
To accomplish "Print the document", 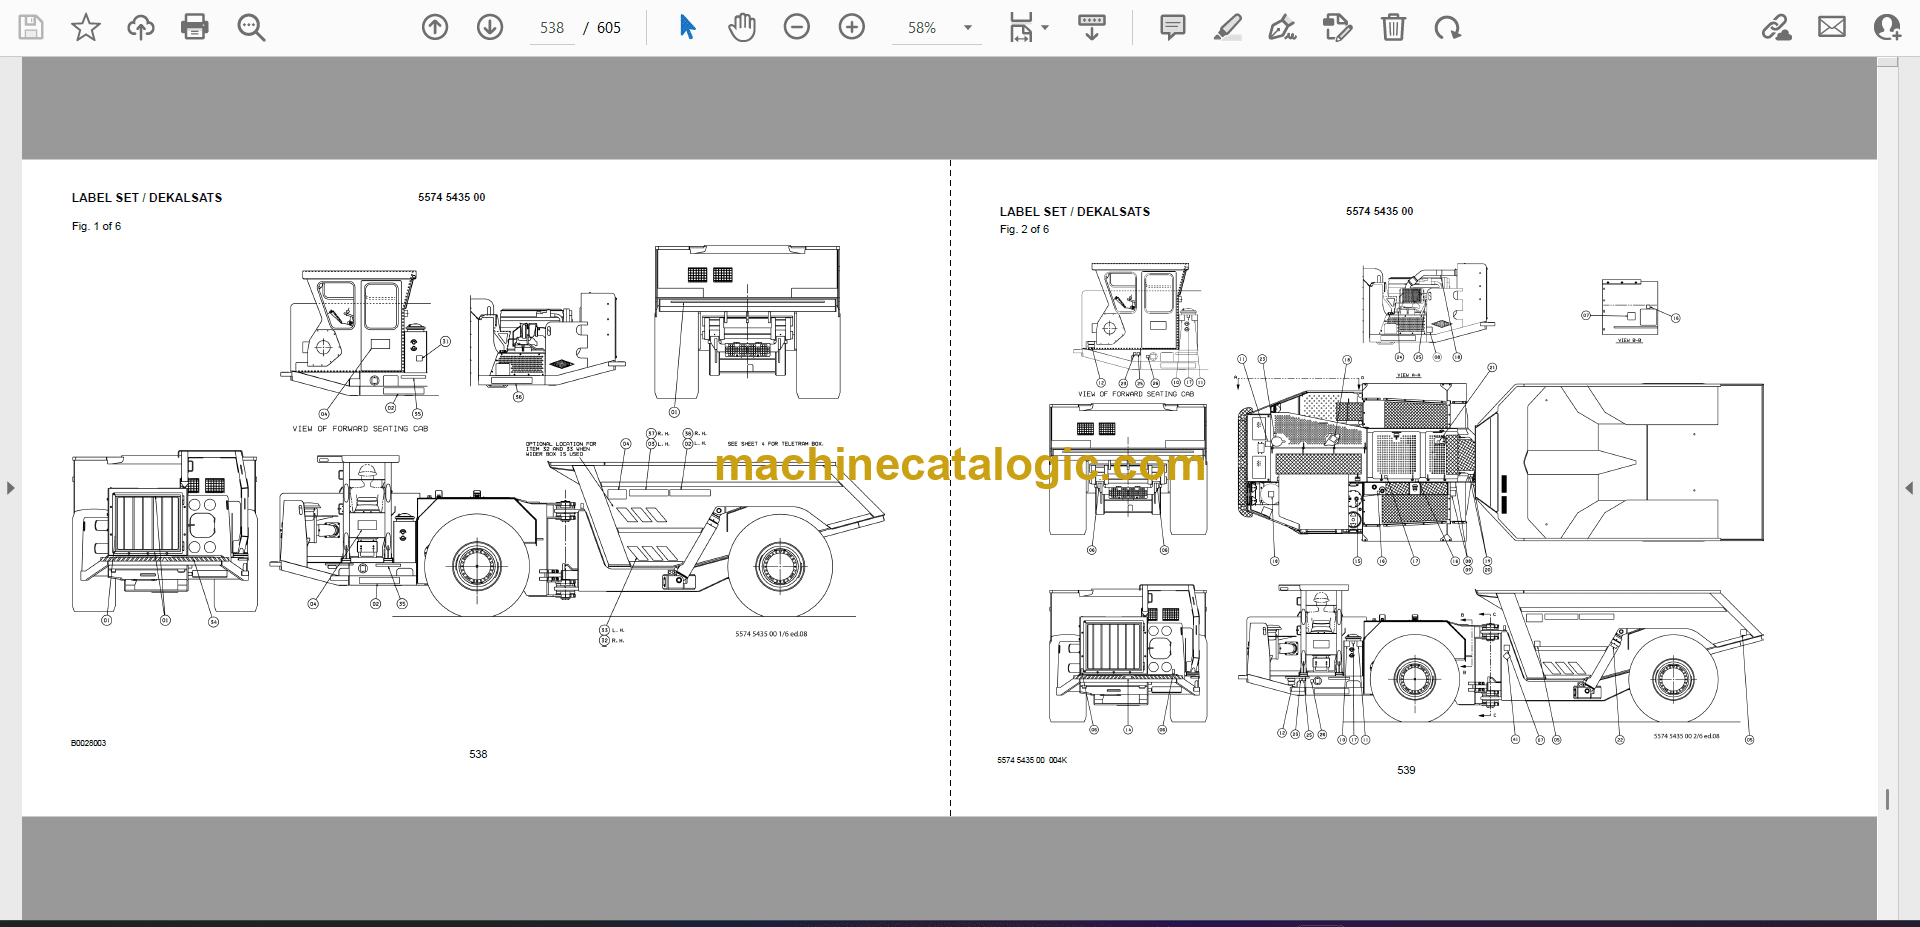I will 195,27.
